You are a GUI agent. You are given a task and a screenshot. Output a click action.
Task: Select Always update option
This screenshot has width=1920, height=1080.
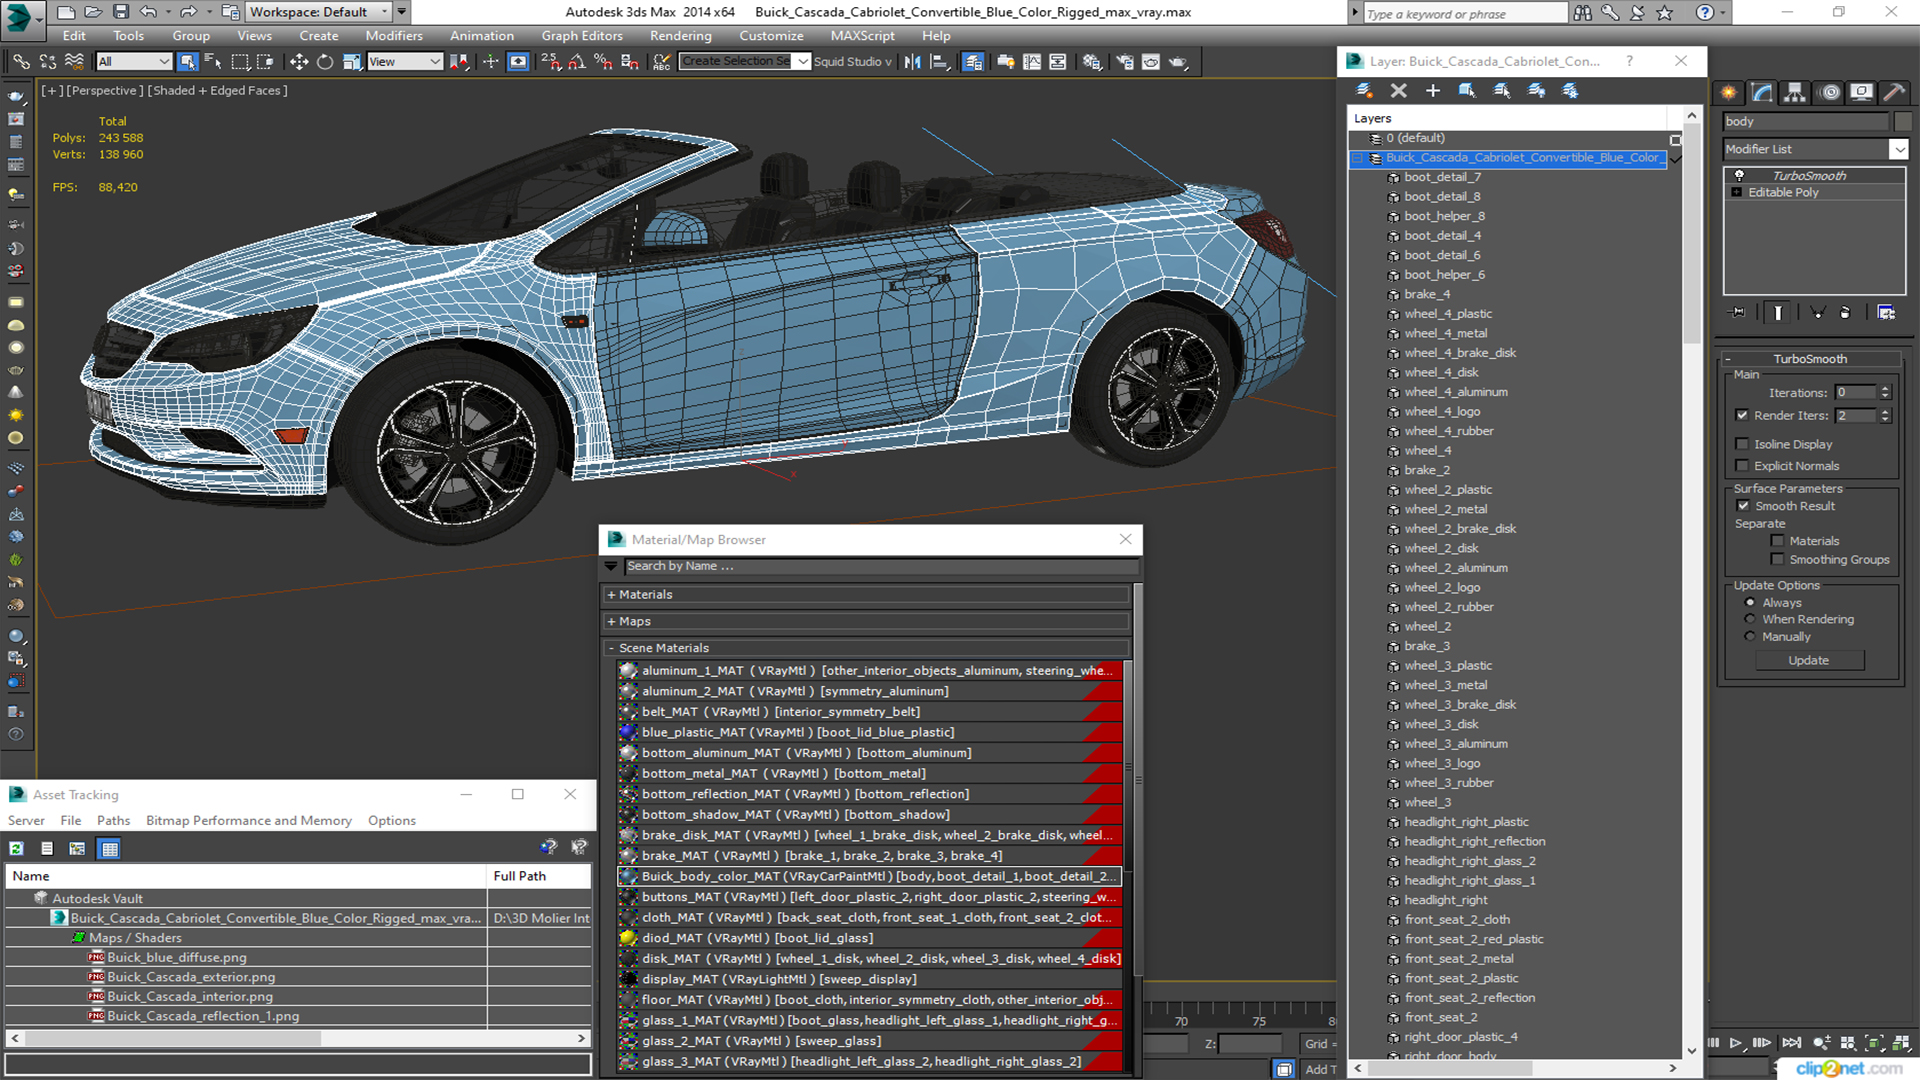(x=1750, y=603)
